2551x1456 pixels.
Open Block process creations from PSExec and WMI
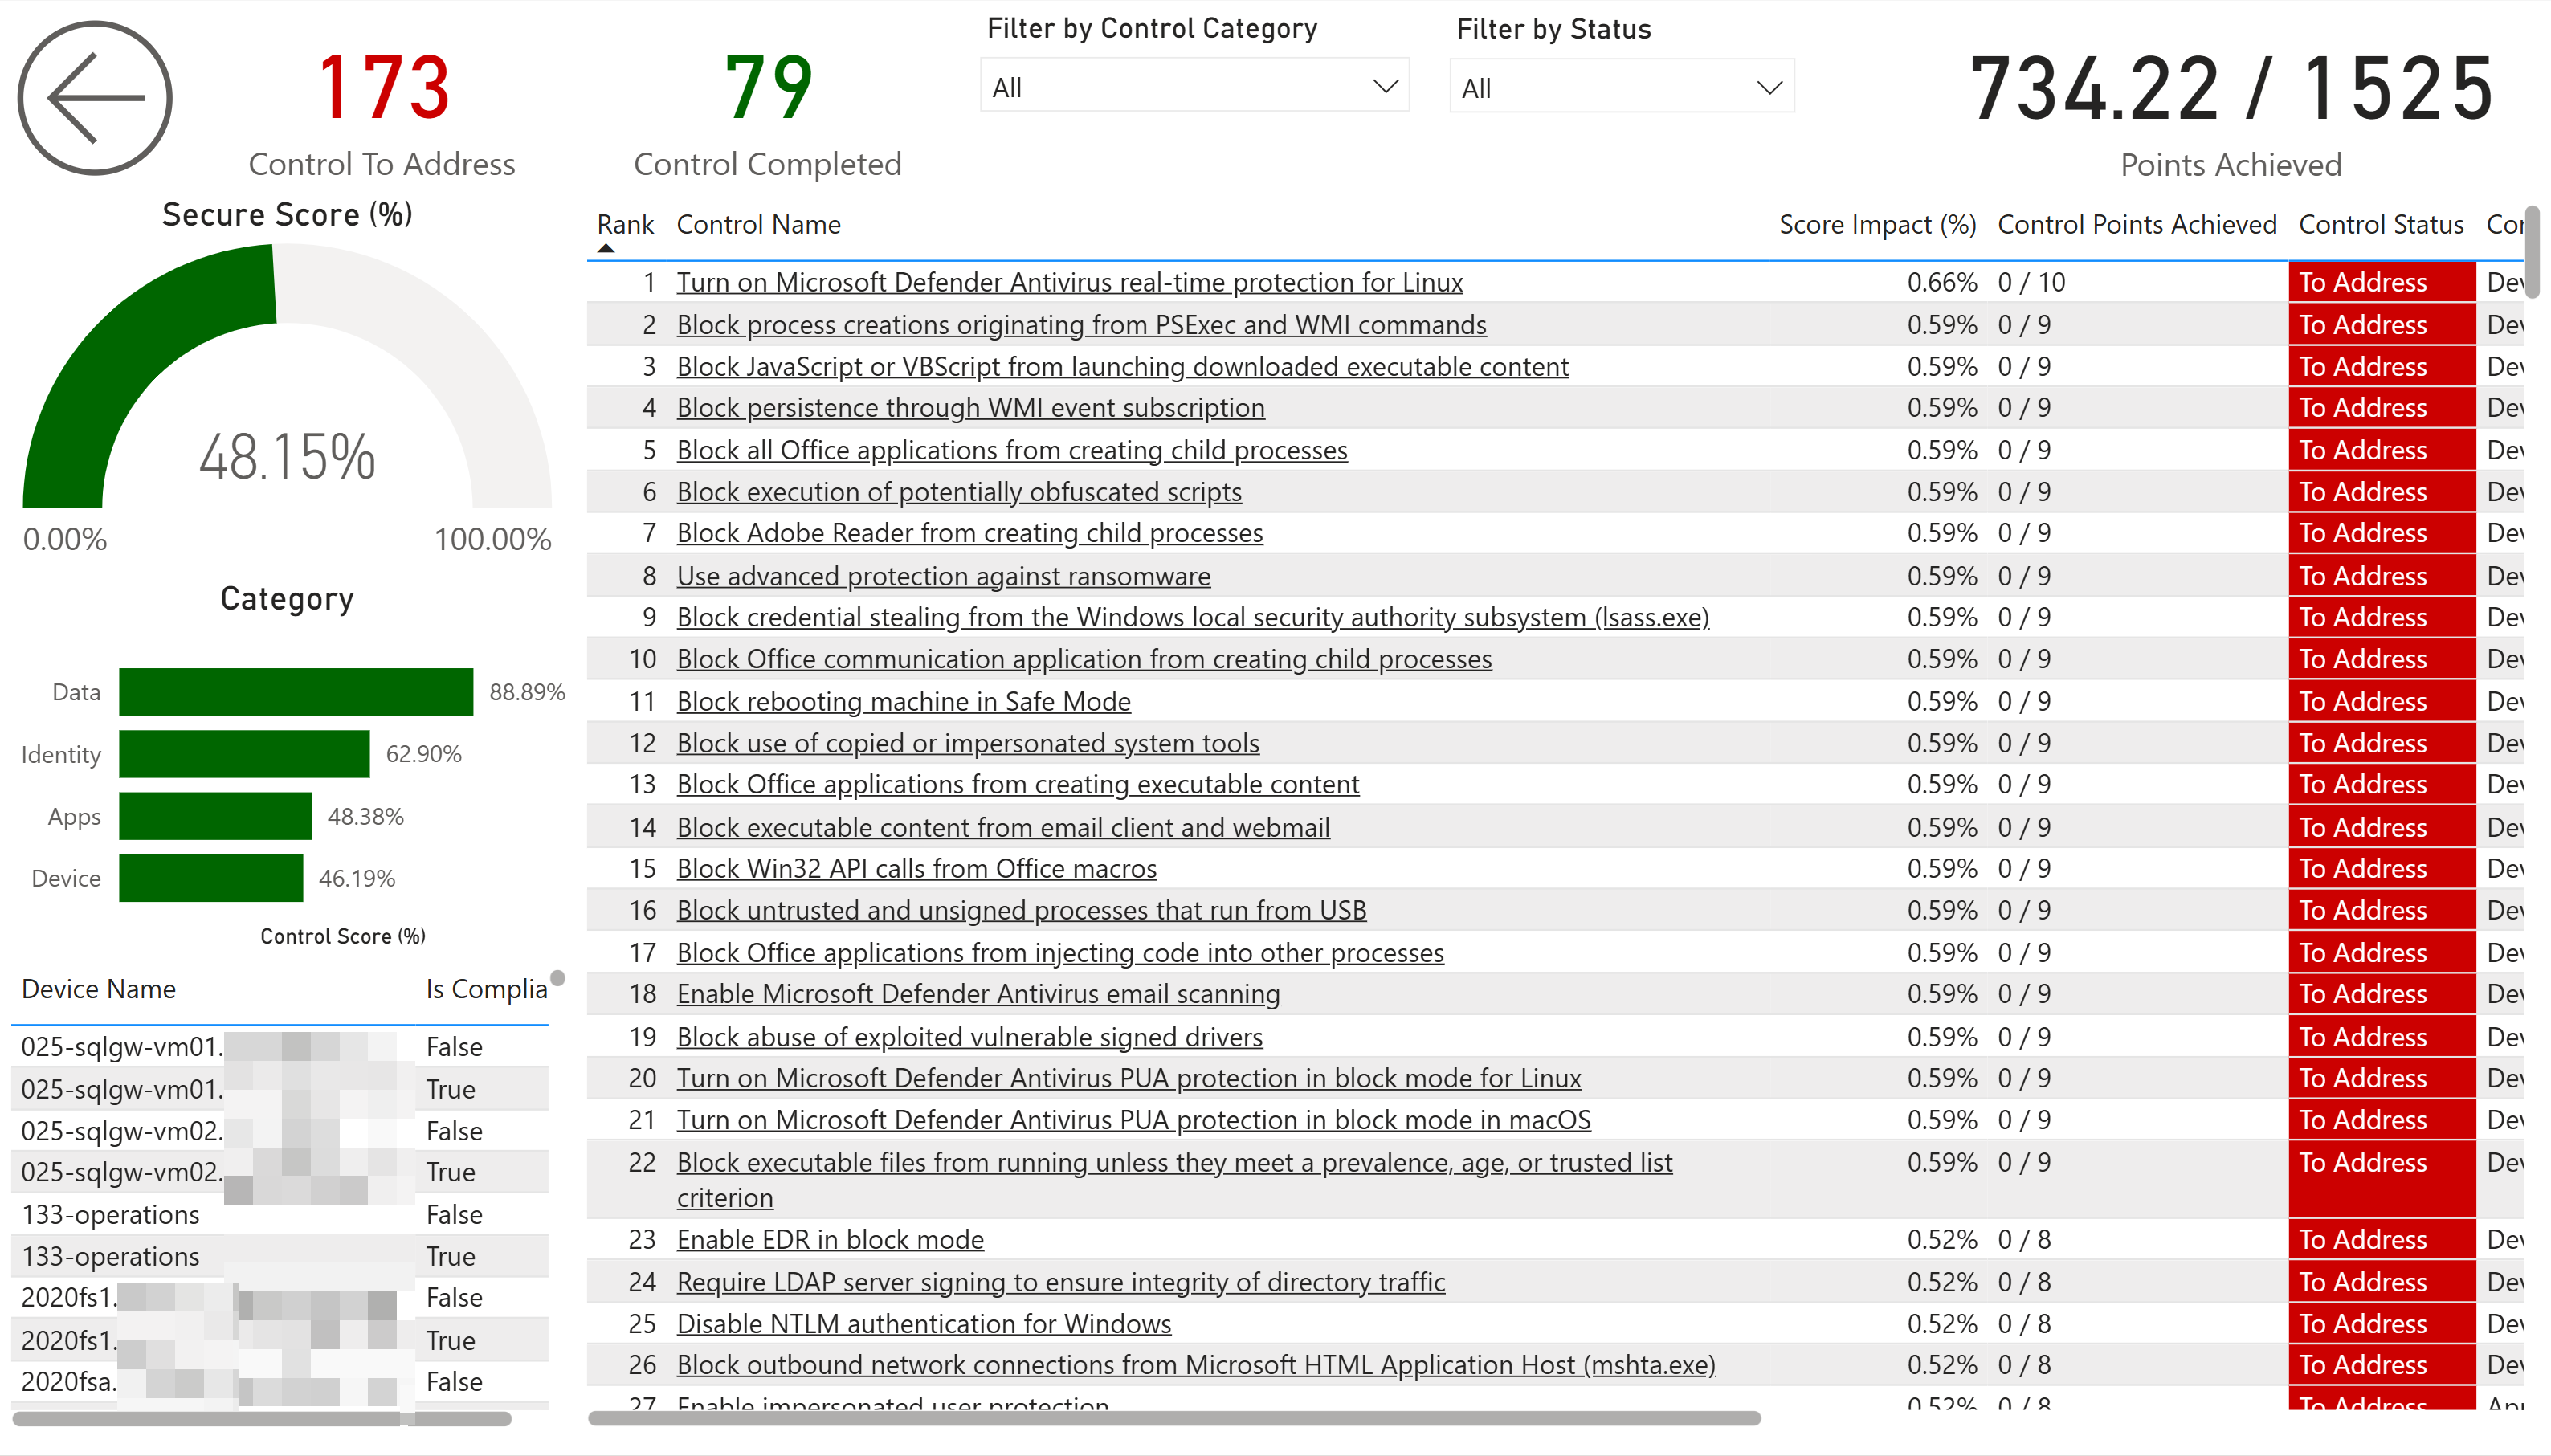pos(1081,325)
